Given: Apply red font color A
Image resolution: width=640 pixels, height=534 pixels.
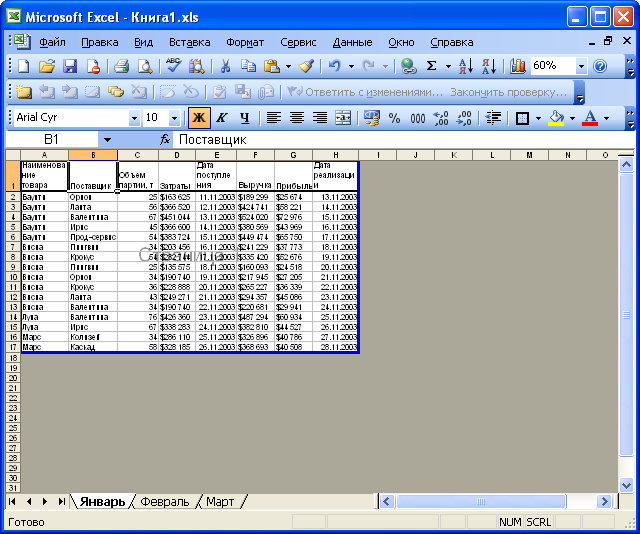Looking at the screenshot, I should 590,118.
